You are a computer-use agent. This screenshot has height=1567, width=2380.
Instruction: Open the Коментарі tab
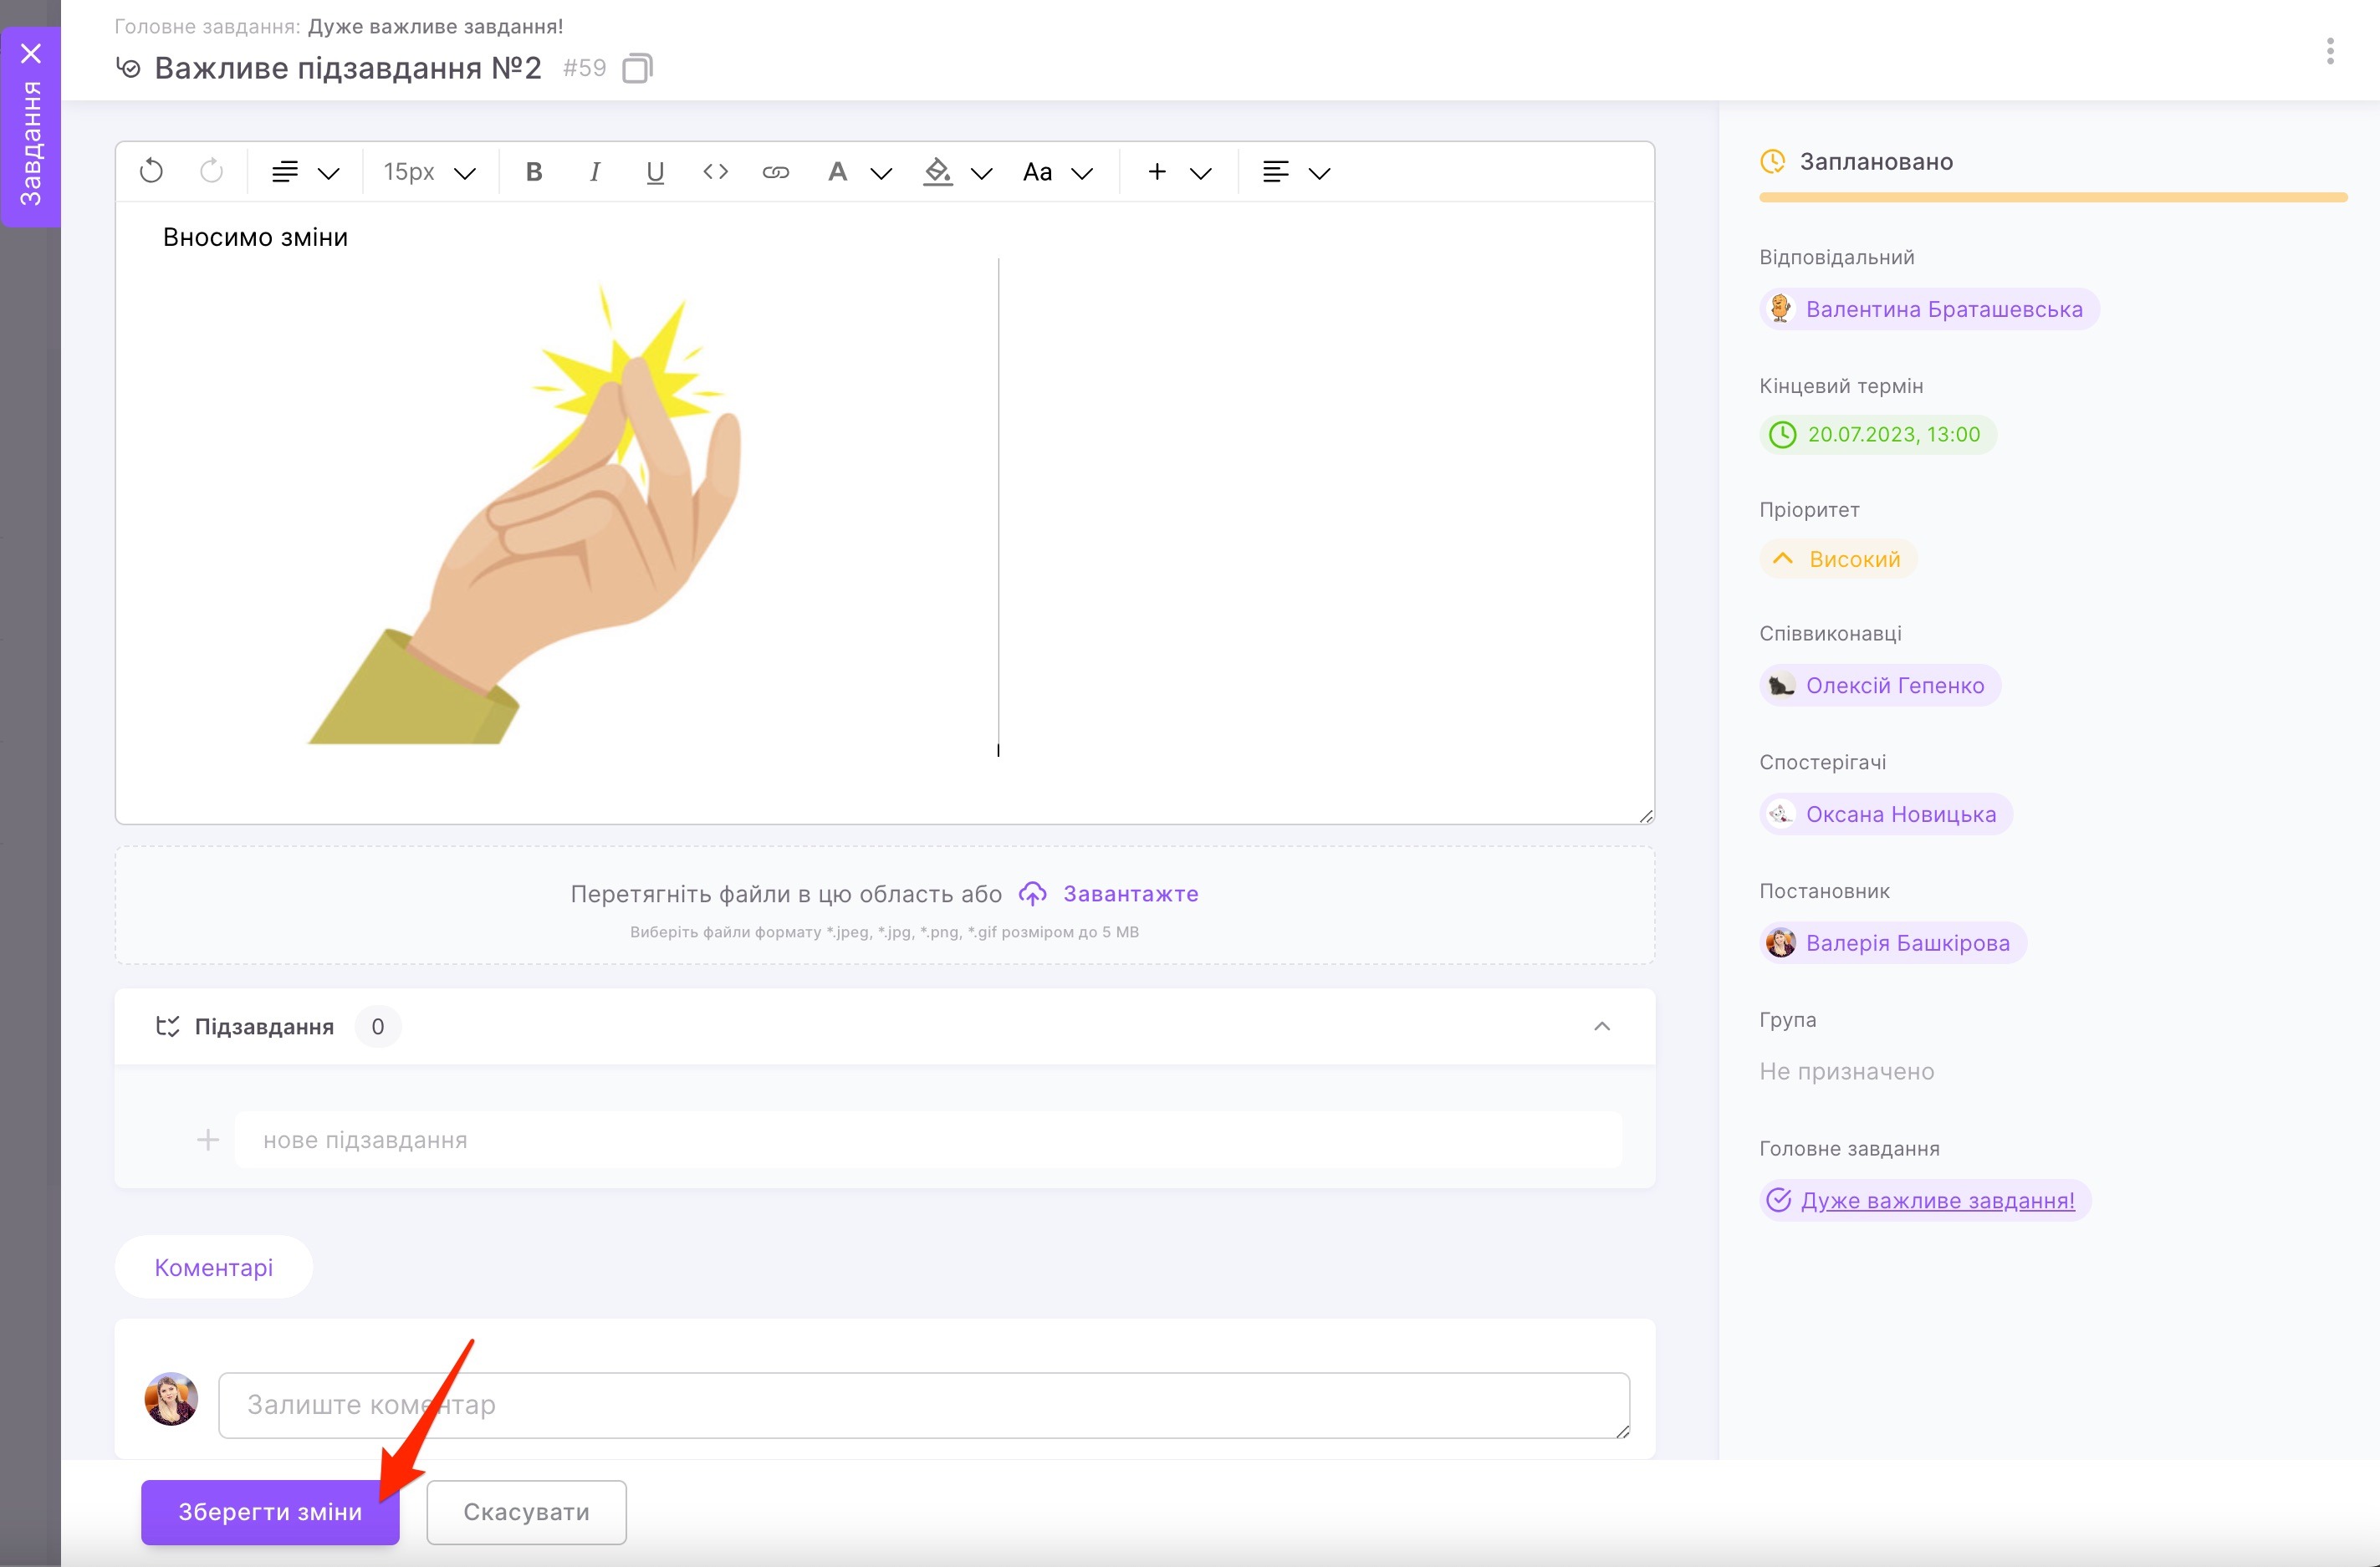213,1266
